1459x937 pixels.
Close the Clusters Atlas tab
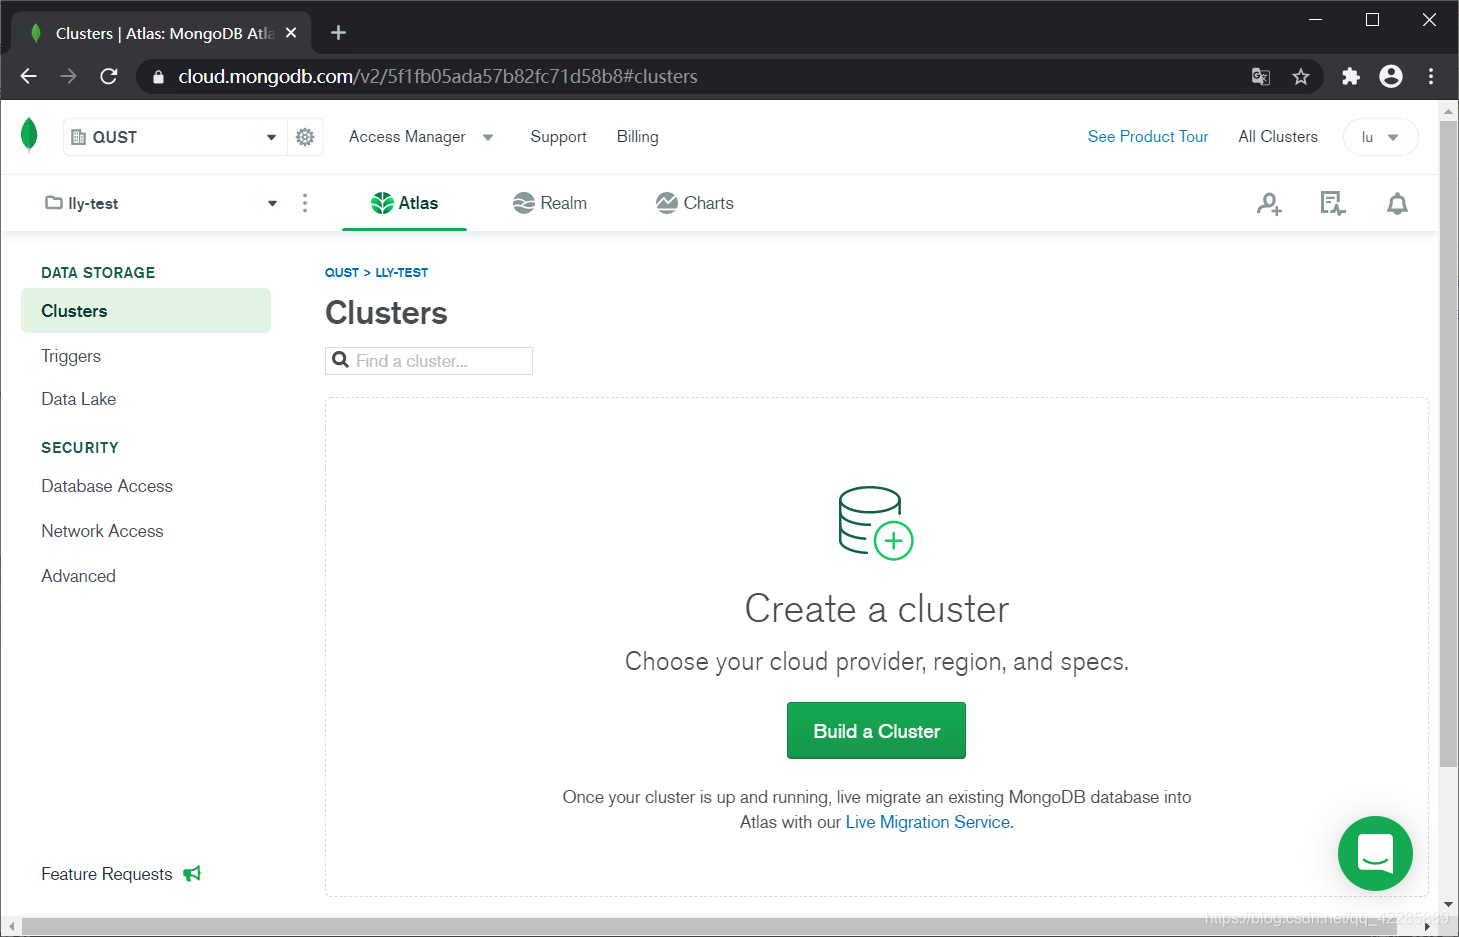tap(291, 33)
